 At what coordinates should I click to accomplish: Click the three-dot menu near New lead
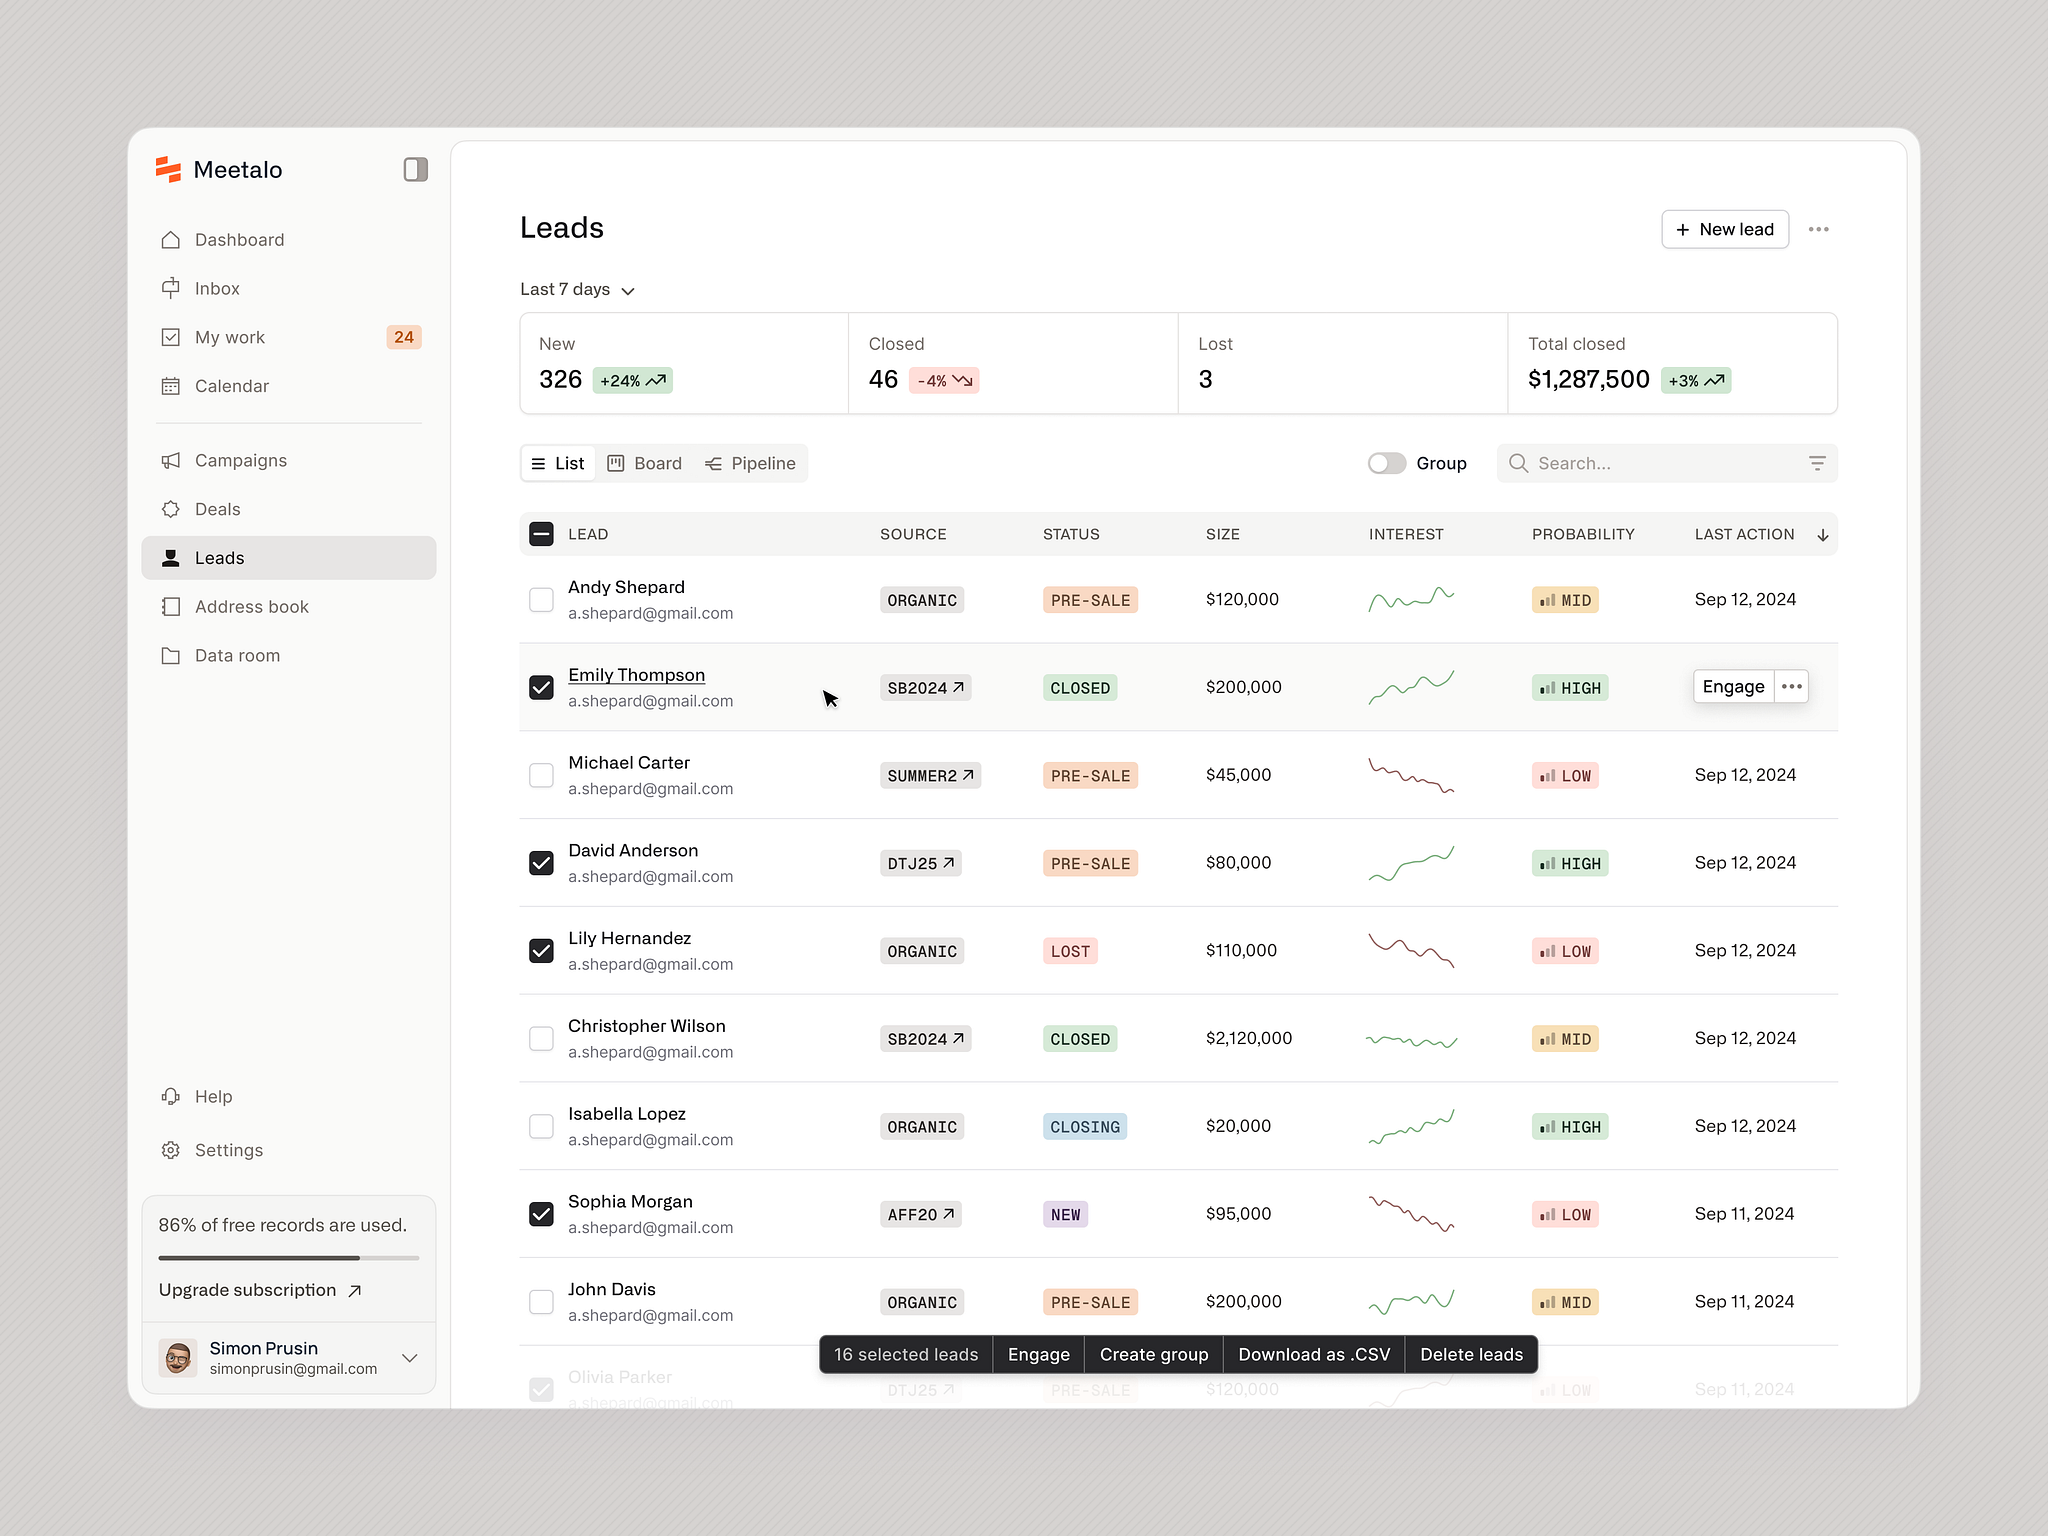point(1819,229)
